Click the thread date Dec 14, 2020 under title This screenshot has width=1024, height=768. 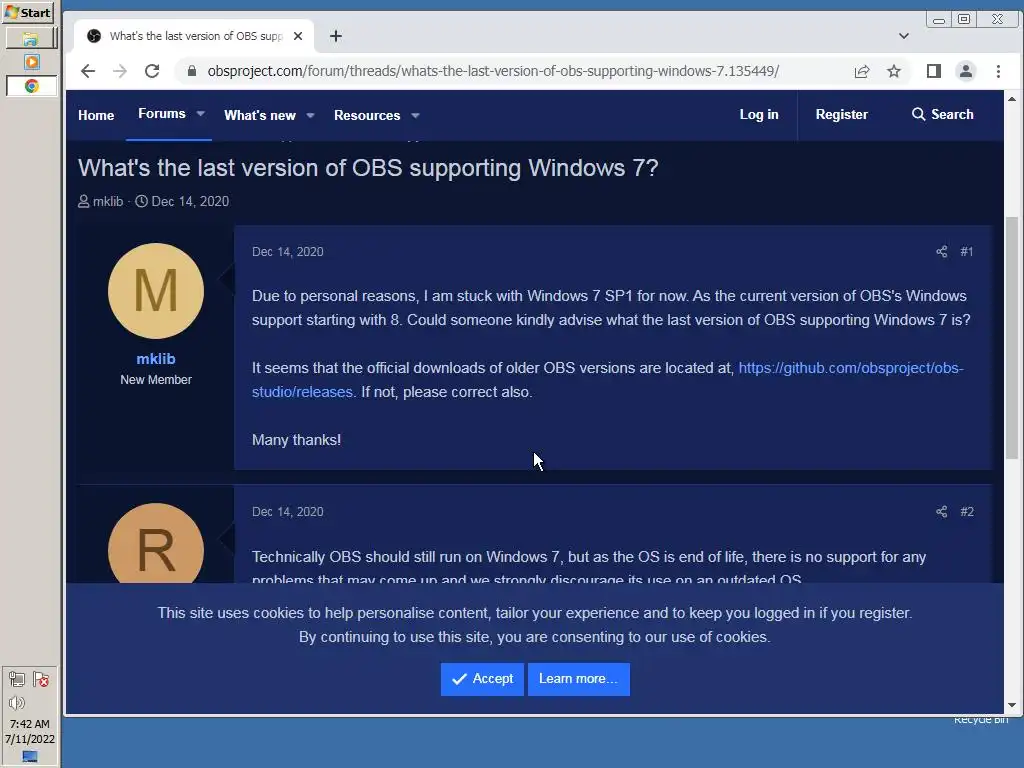point(190,202)
